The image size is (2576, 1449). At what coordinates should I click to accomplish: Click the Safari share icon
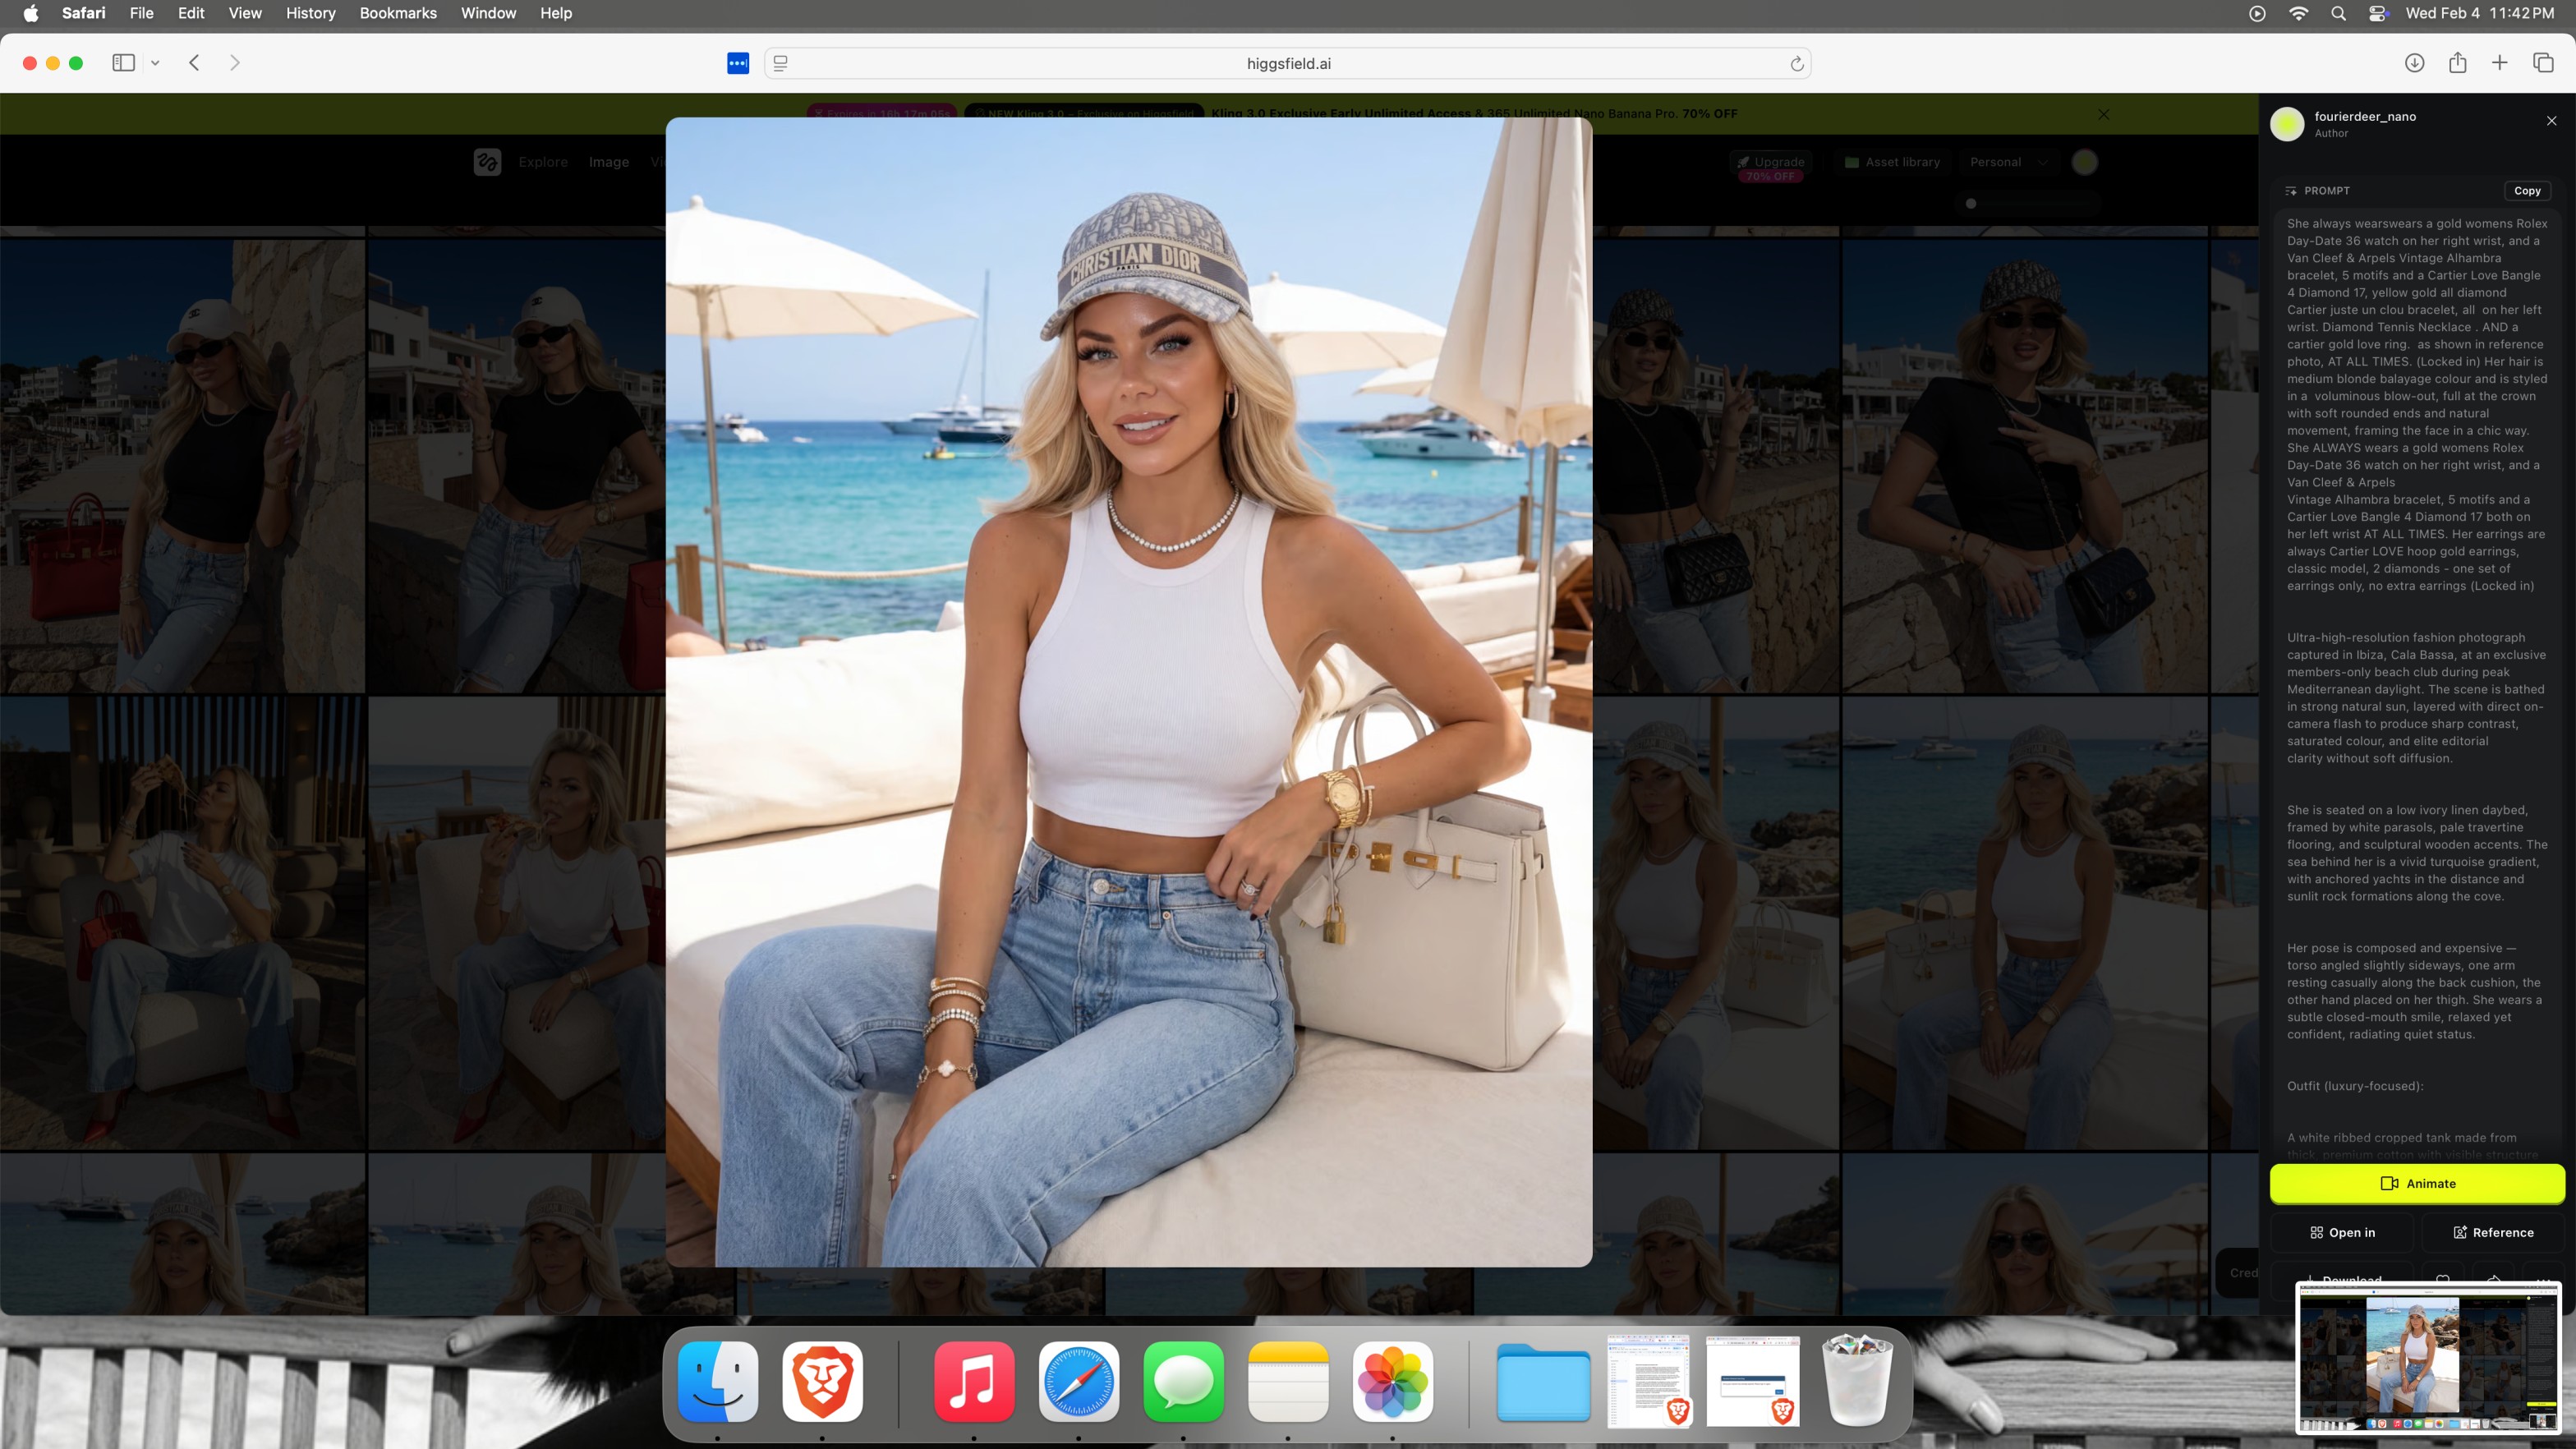tap(2457, 63)
